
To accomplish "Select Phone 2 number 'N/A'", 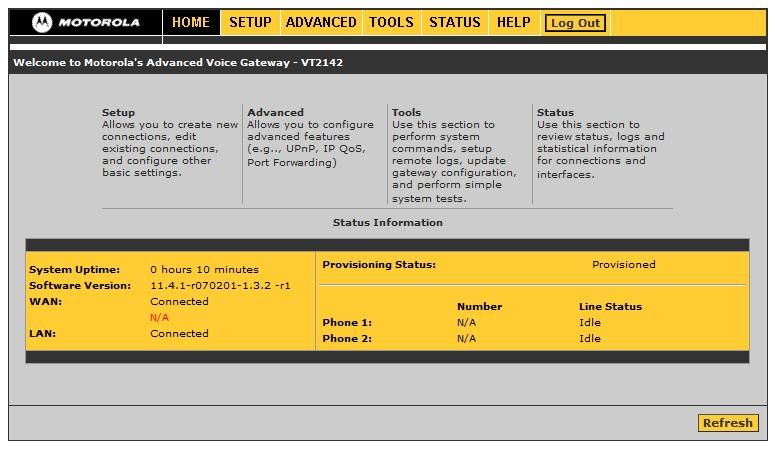I will 467,338.
